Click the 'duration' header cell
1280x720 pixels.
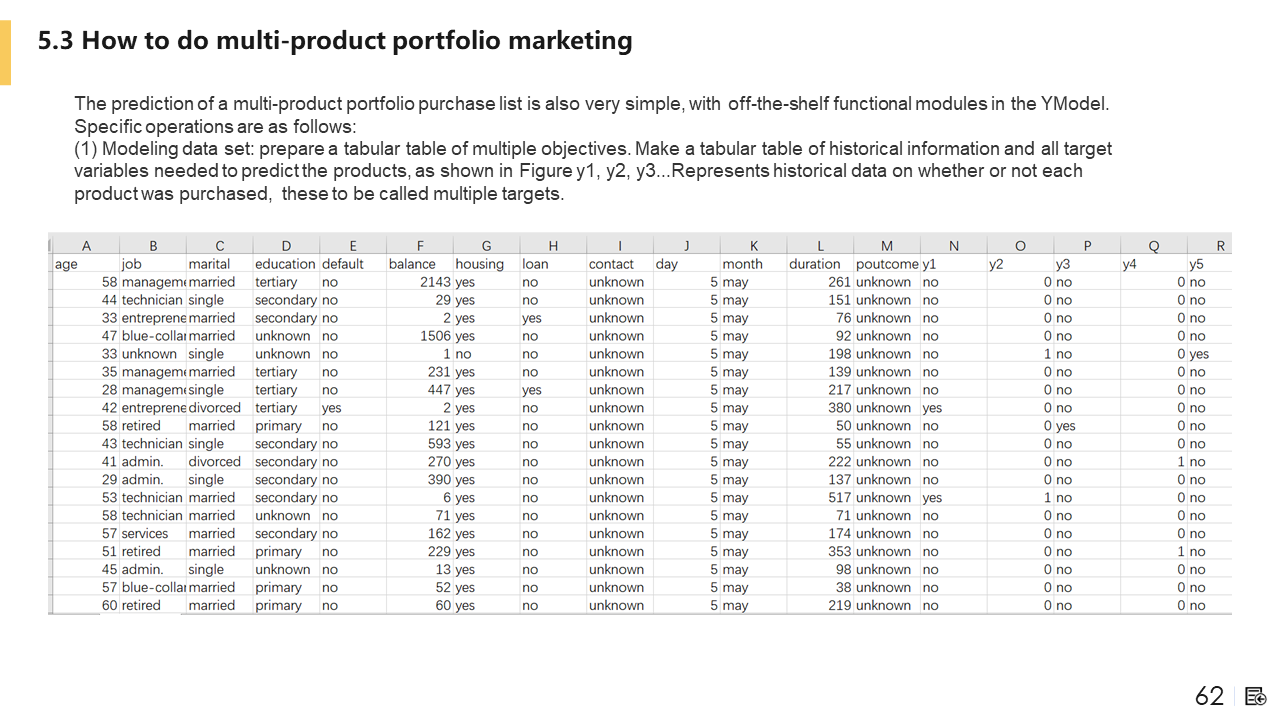point(814,264)
